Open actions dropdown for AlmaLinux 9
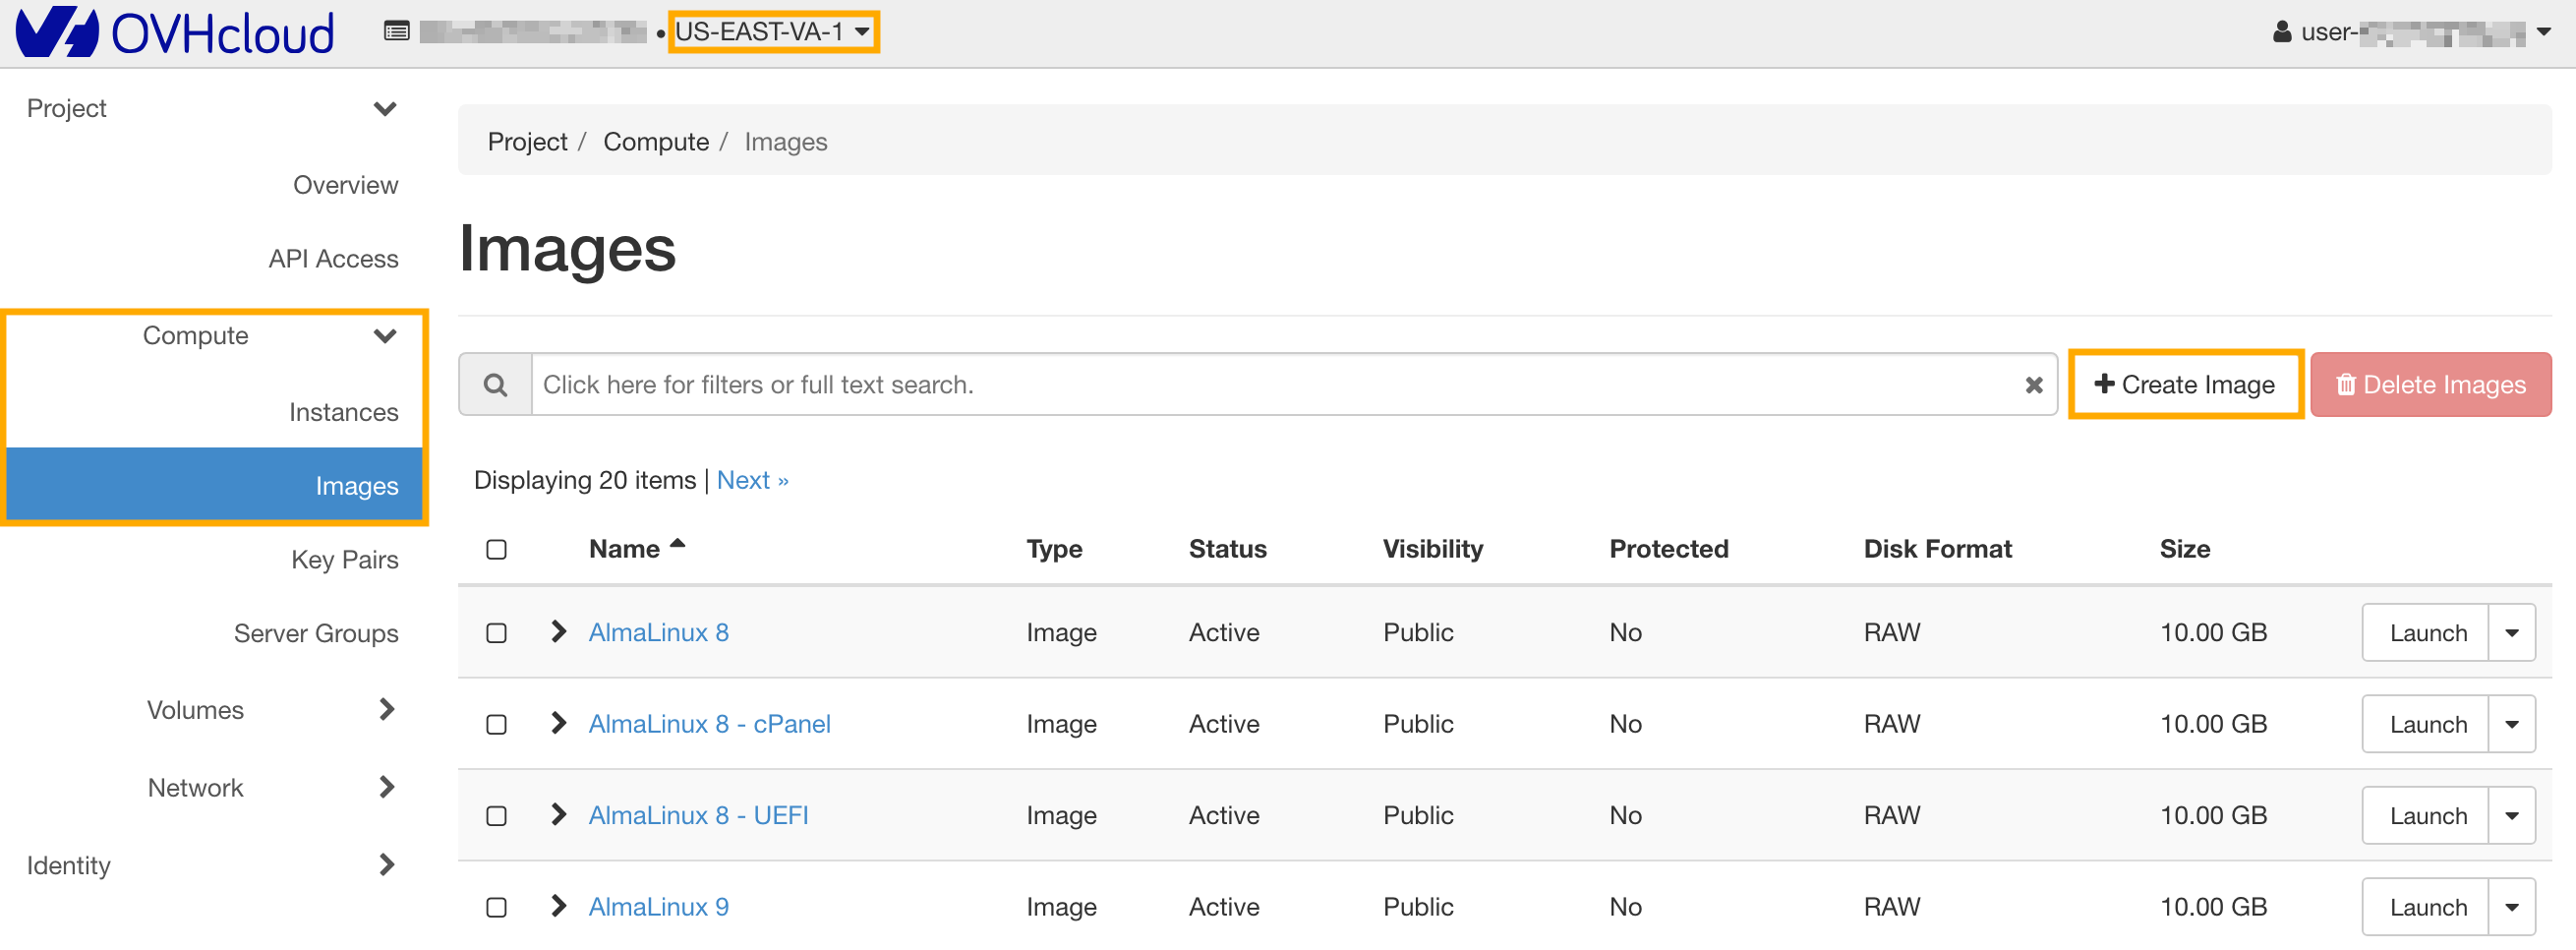 (x=2511, y=908)
